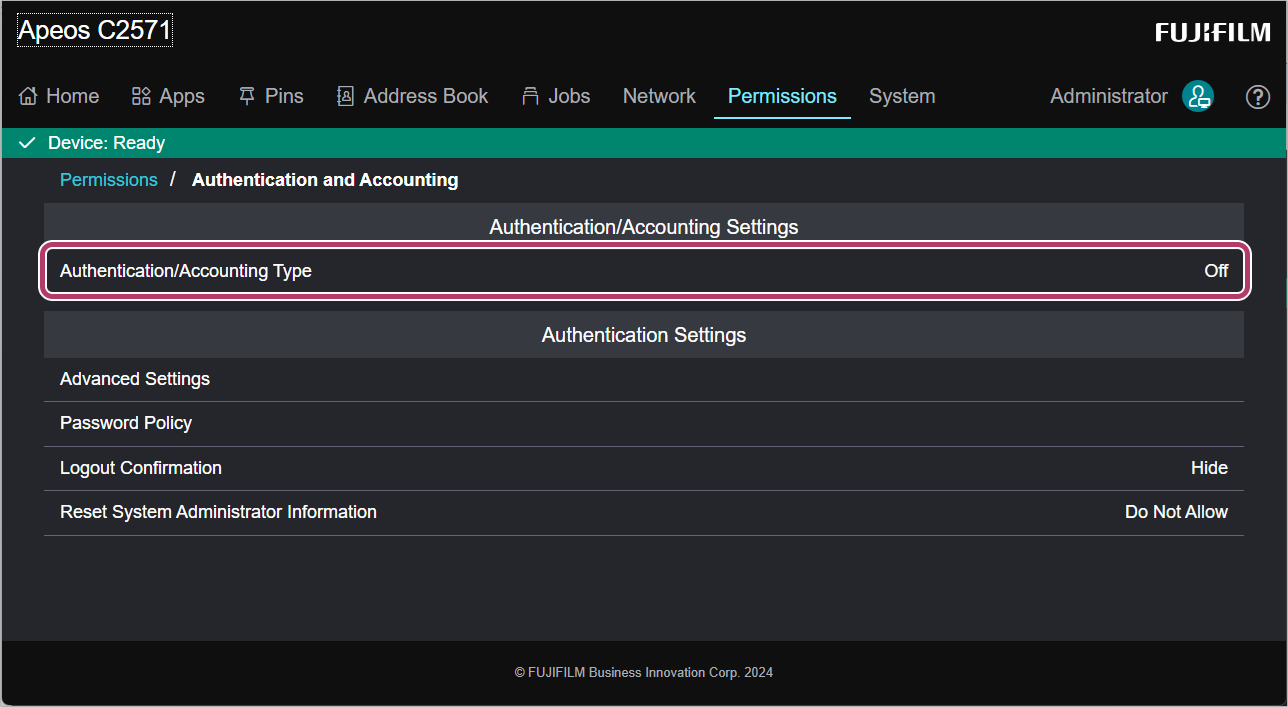1288x707 pixels.
Task: Click the 'Do Not Allow' value
Action: tap(1176, 512)
